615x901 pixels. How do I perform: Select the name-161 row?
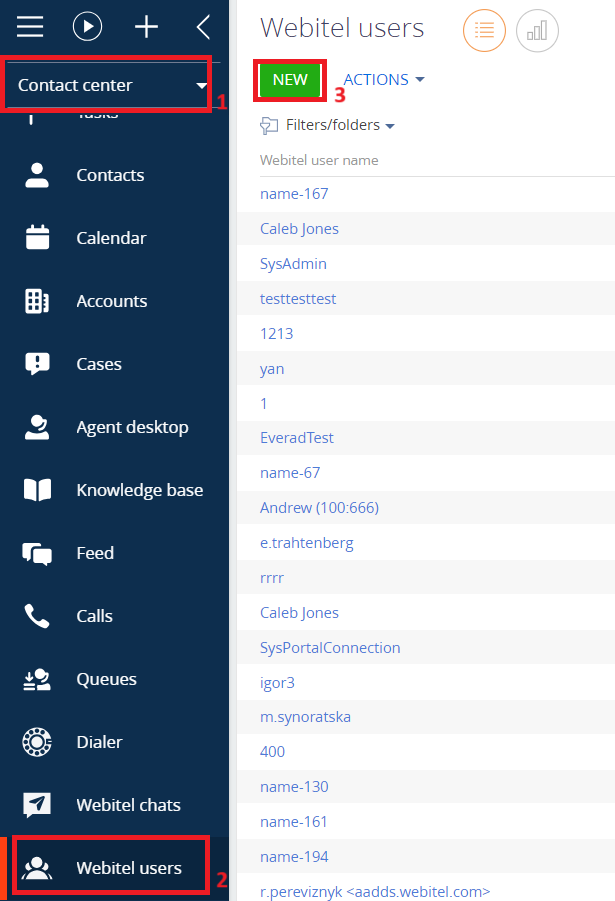426,822
